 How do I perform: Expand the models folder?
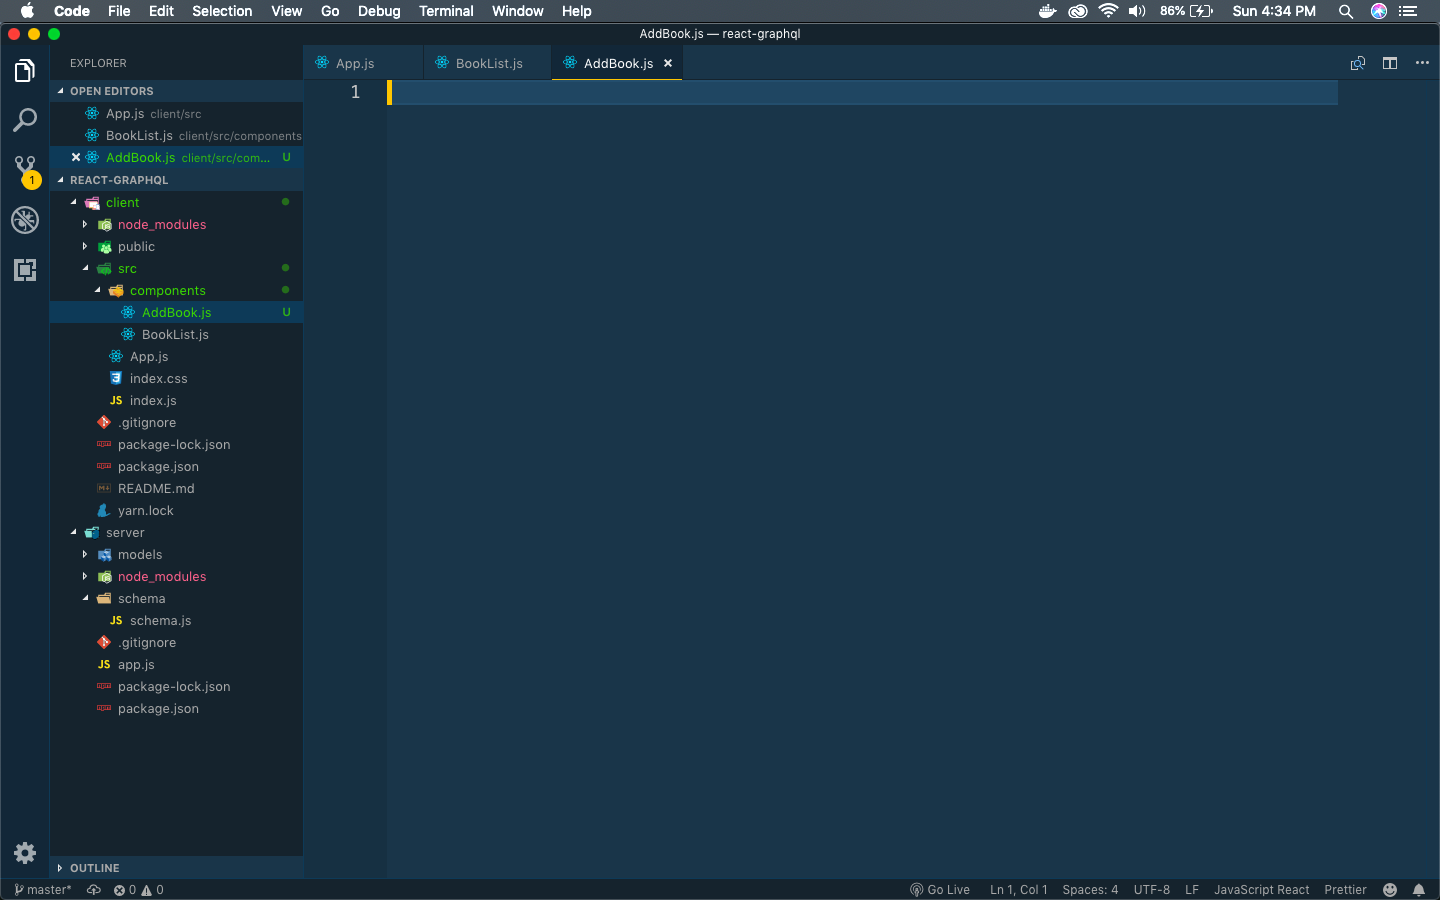(x=176, y=554)
